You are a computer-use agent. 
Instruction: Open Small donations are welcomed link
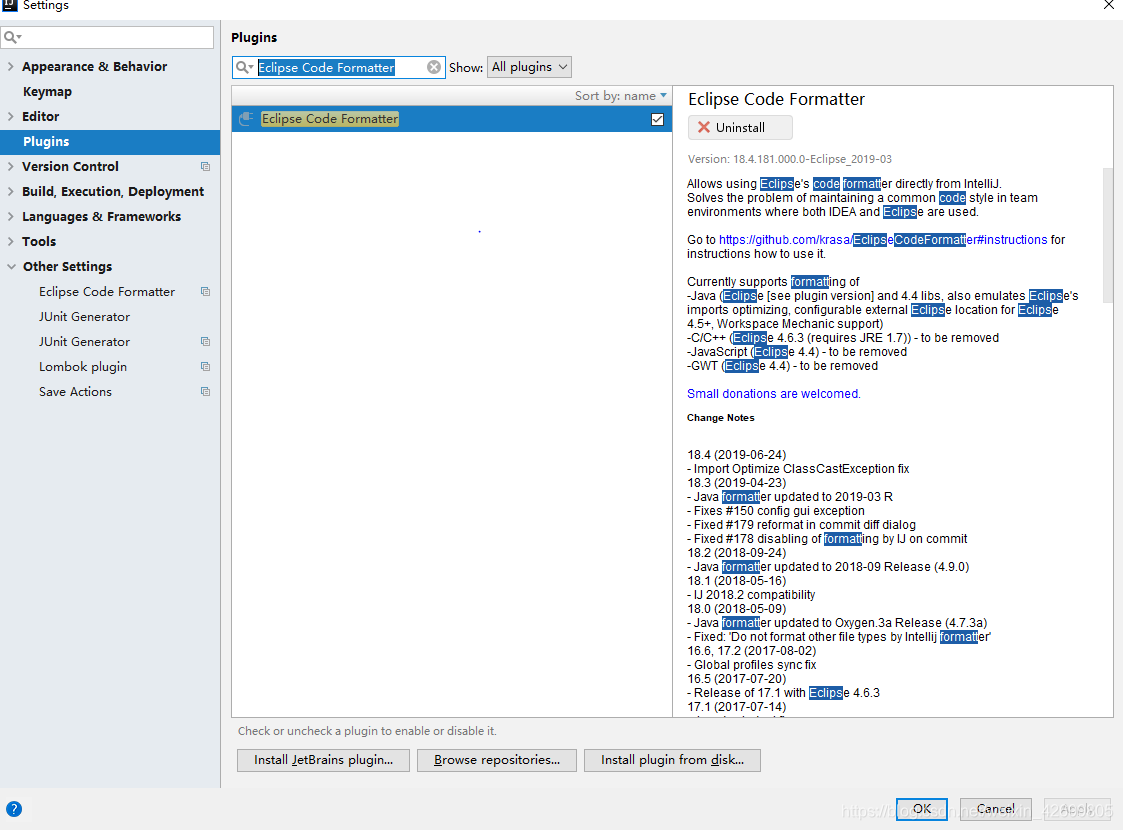[x=773, y=394]
